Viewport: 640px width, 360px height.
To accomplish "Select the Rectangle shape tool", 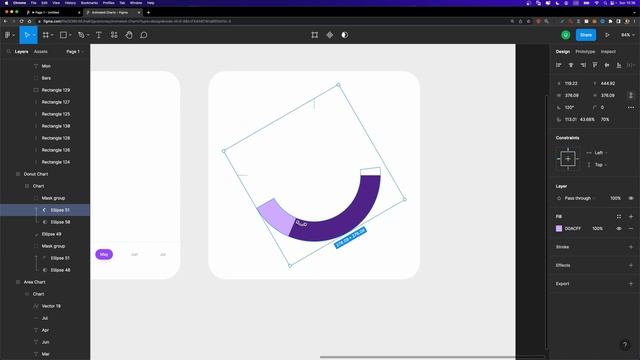I will pyautogui.click(x=63, y=35).
